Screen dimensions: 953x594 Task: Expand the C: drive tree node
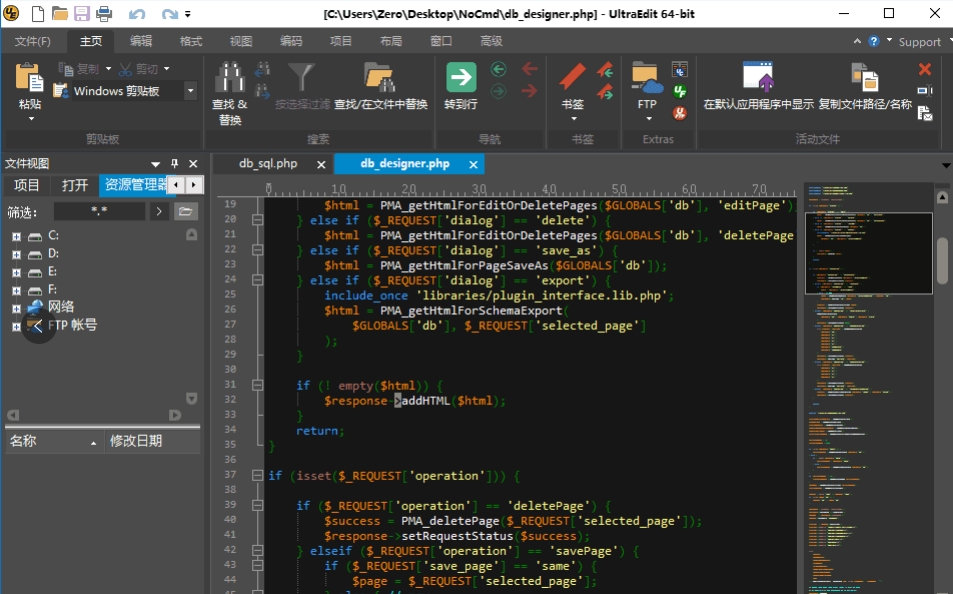coord(16,236)
